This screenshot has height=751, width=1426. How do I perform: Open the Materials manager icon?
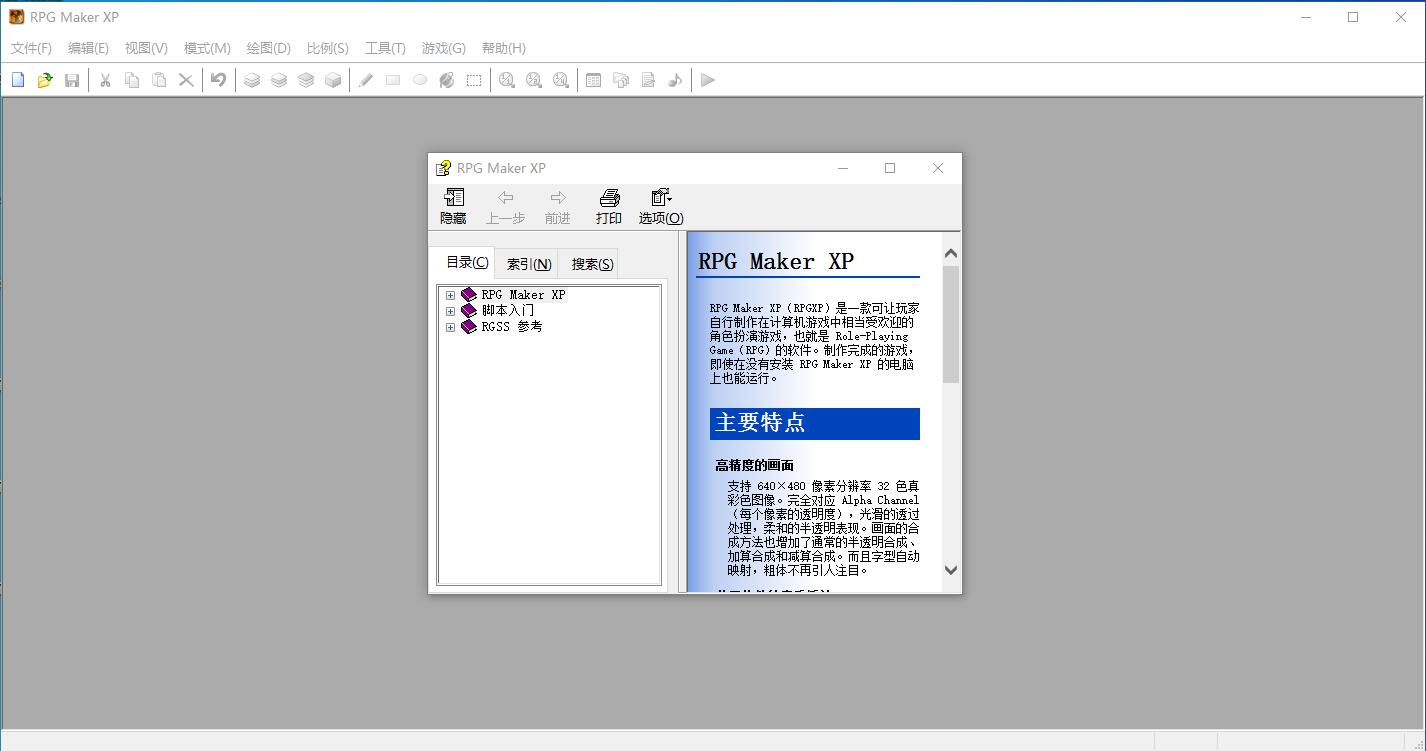[621, 80]
